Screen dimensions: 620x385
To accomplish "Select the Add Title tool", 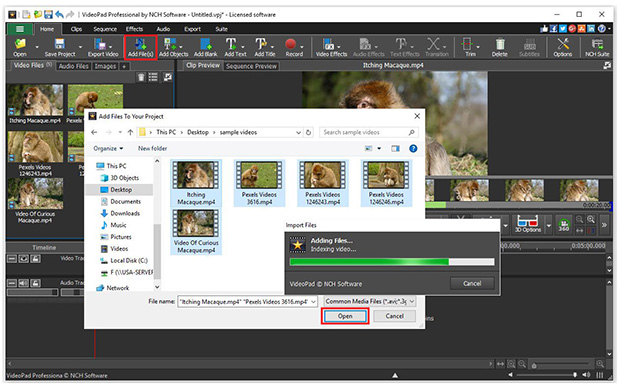I will [263, 47].
